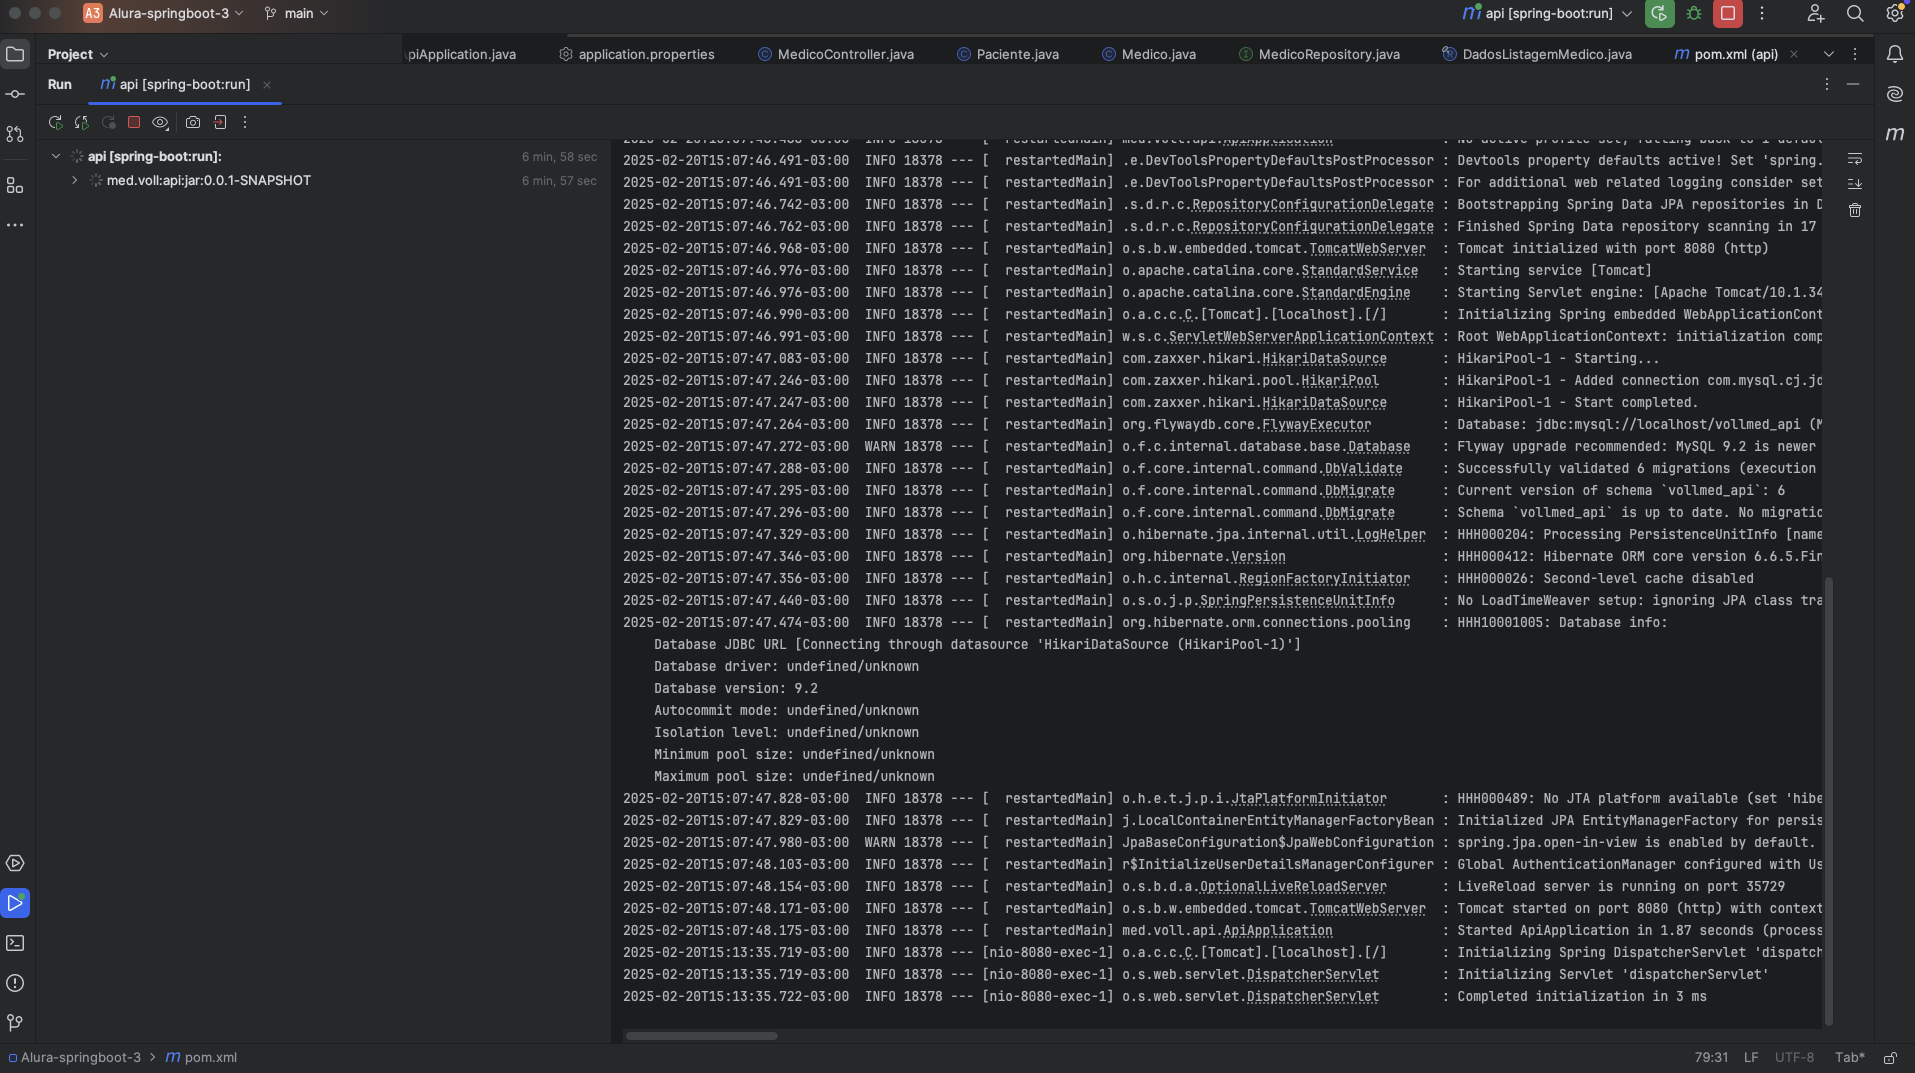Show hidden editor tabs list chevron

1828,54
